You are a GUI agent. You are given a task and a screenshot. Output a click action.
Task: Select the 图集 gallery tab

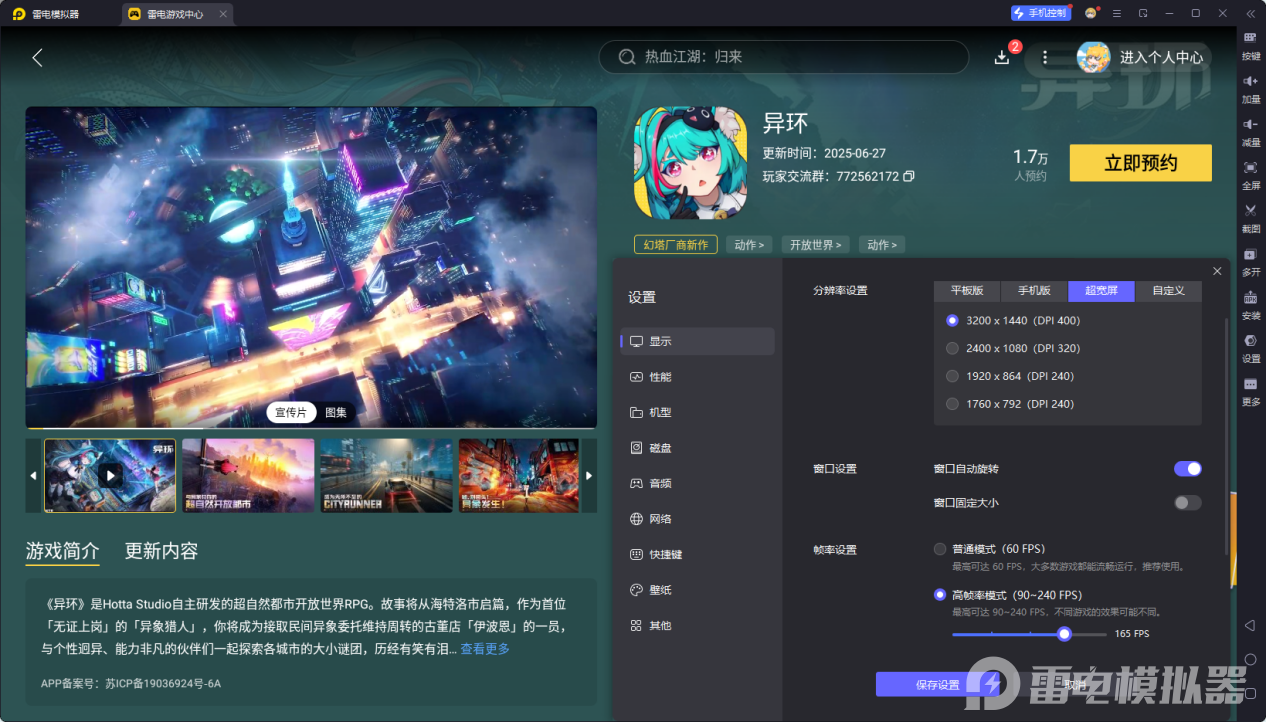click(336, 412)
